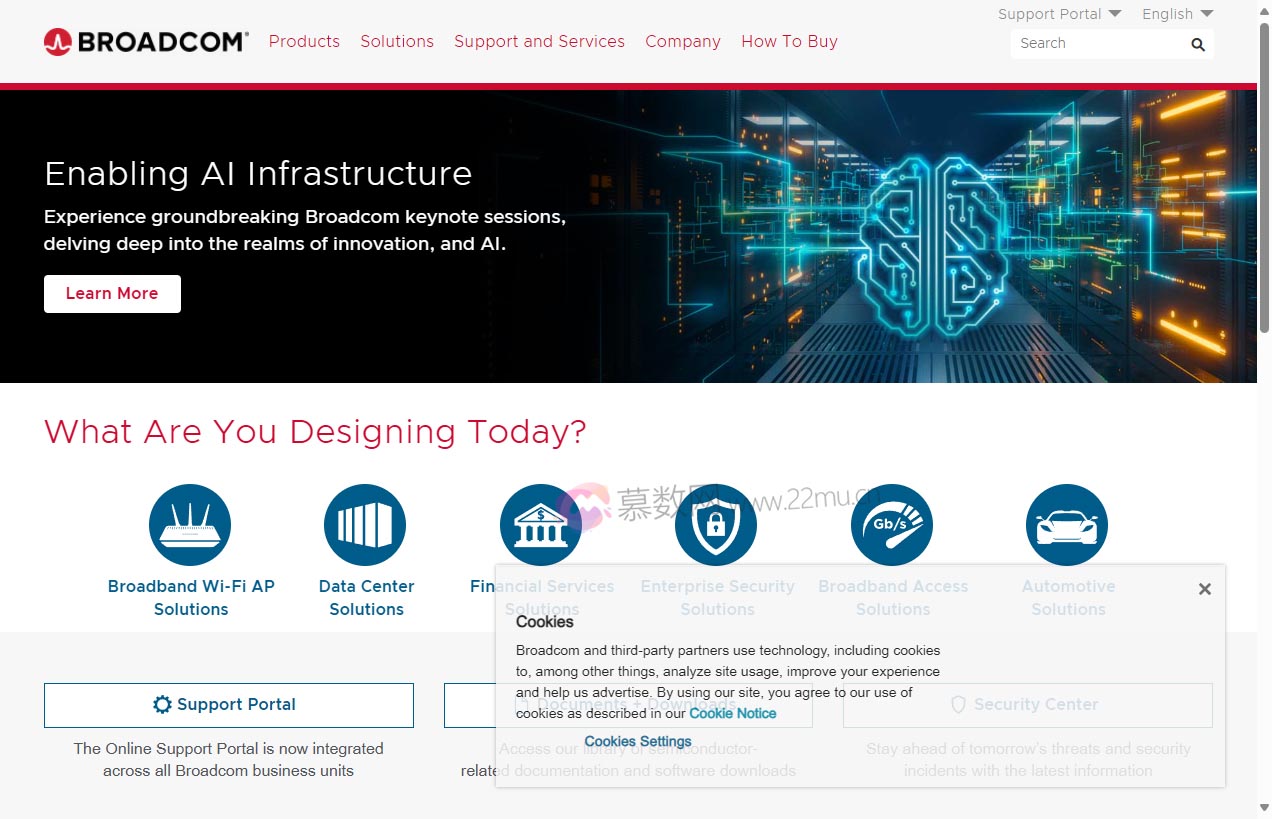Select the Data Center Solutions icon

click(x=365, y=524)
